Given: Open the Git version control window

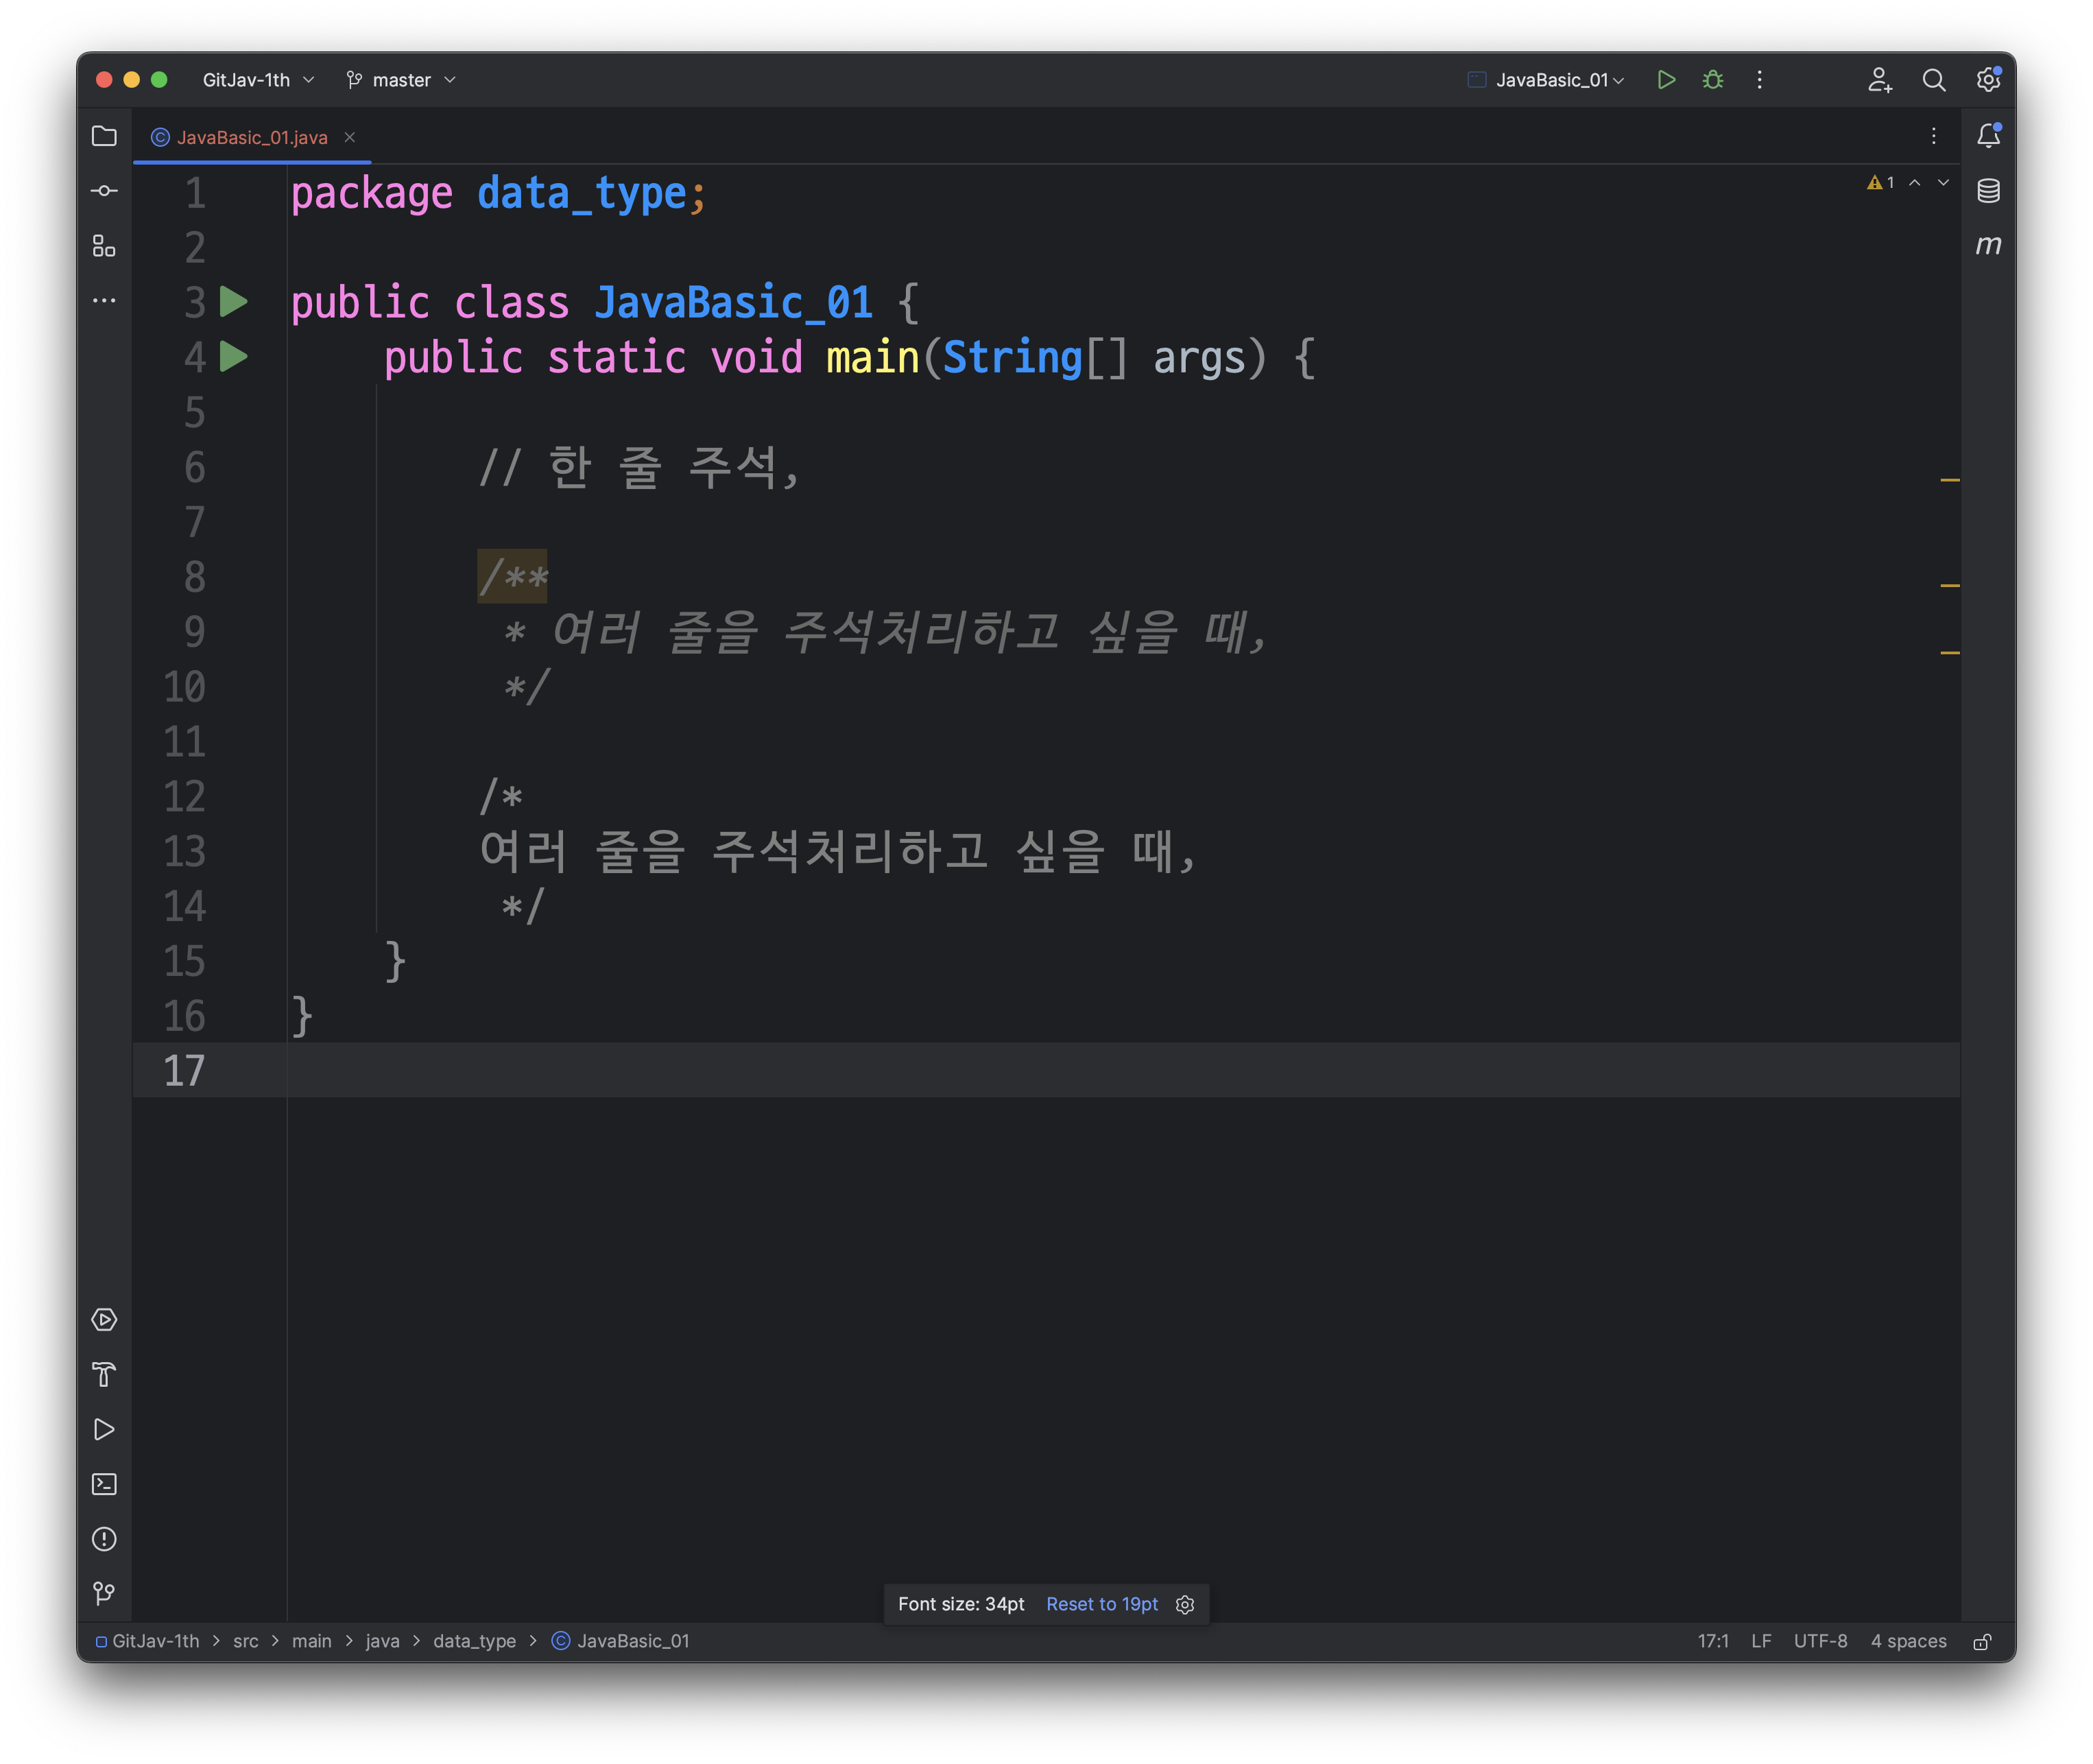Looking at the screenshot, I should coord(104,1593).
